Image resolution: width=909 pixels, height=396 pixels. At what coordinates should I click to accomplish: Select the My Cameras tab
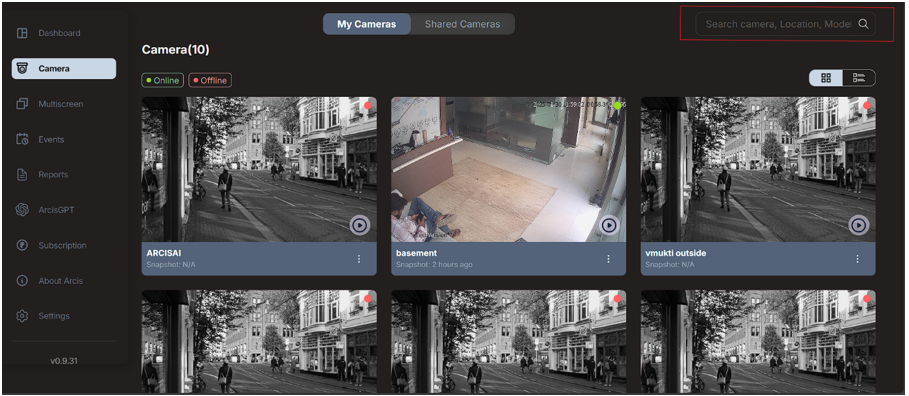click(x=366, y=24)
